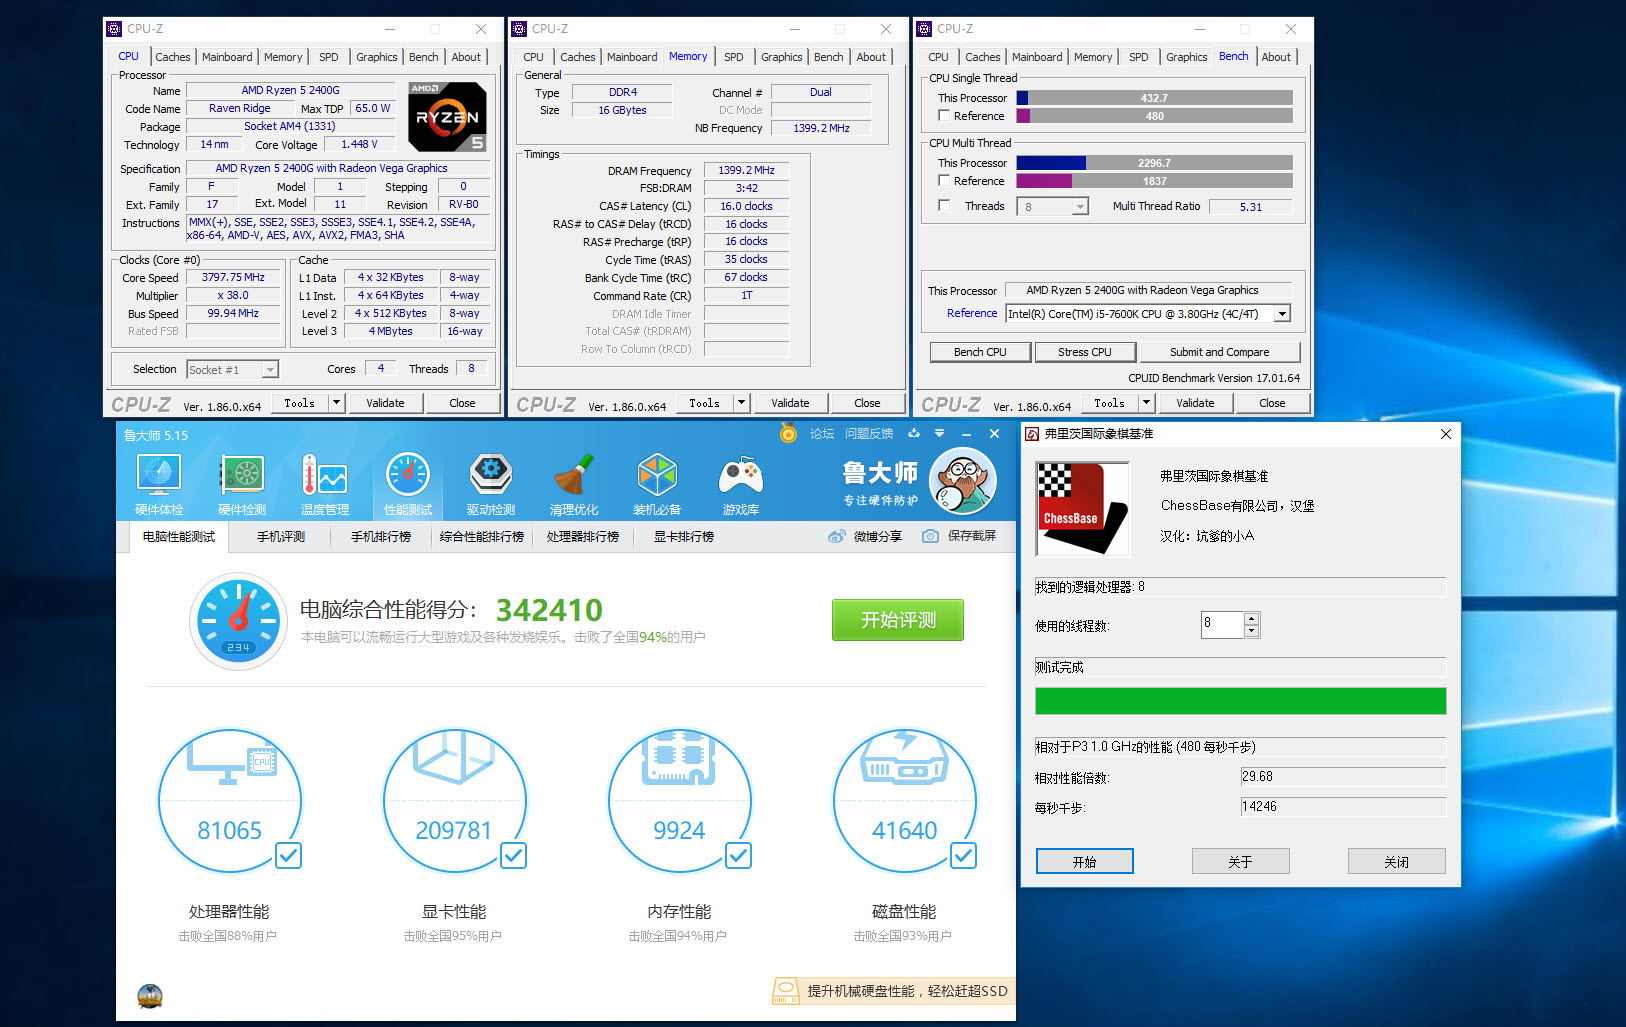1626x1027 pixels.
Task: Switch to the Mainboard tab in CPU window
Action: click(227, 57)
